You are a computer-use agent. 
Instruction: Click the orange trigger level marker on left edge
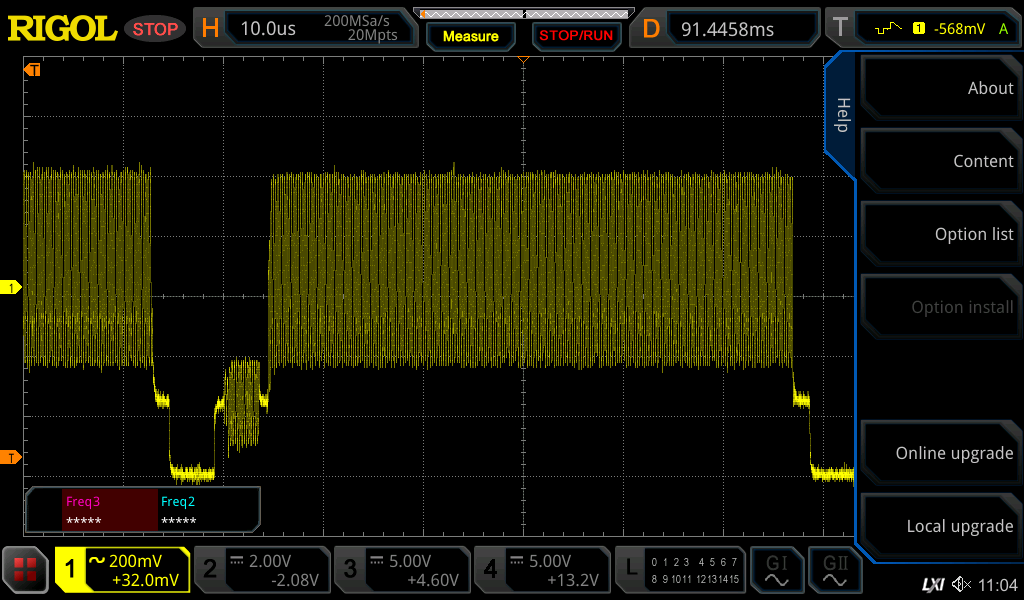[11, 457]
